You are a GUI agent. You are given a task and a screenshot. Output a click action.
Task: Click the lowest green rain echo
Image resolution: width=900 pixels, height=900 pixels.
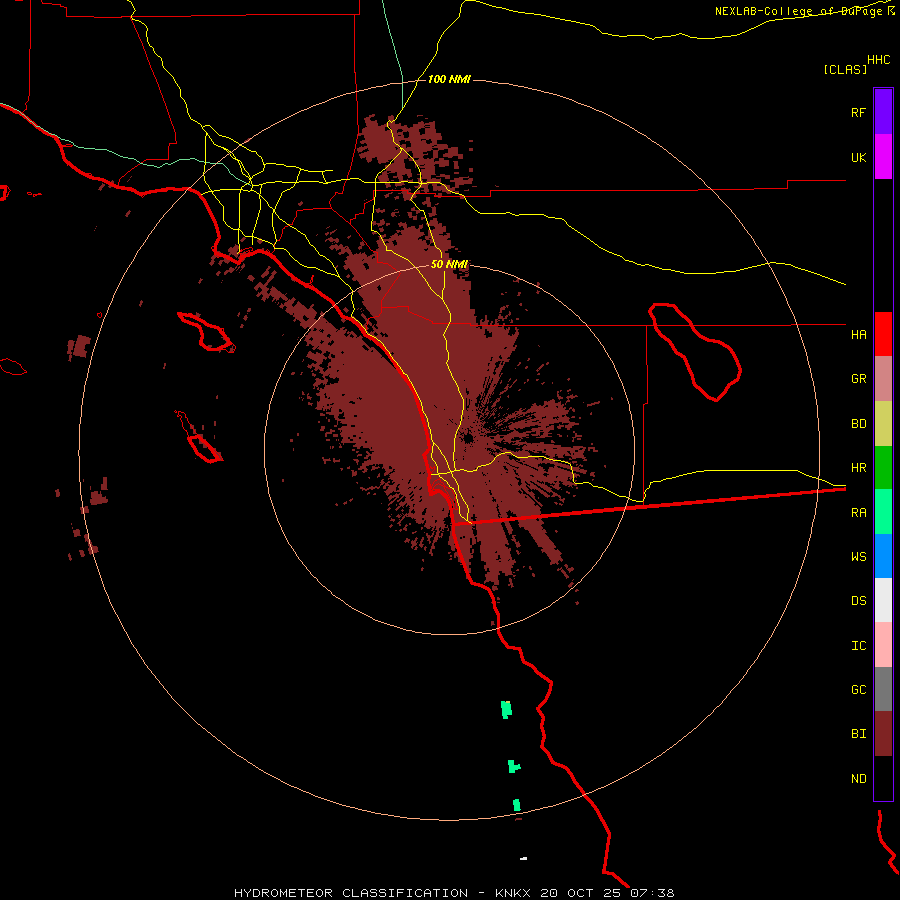pos(517,805)
